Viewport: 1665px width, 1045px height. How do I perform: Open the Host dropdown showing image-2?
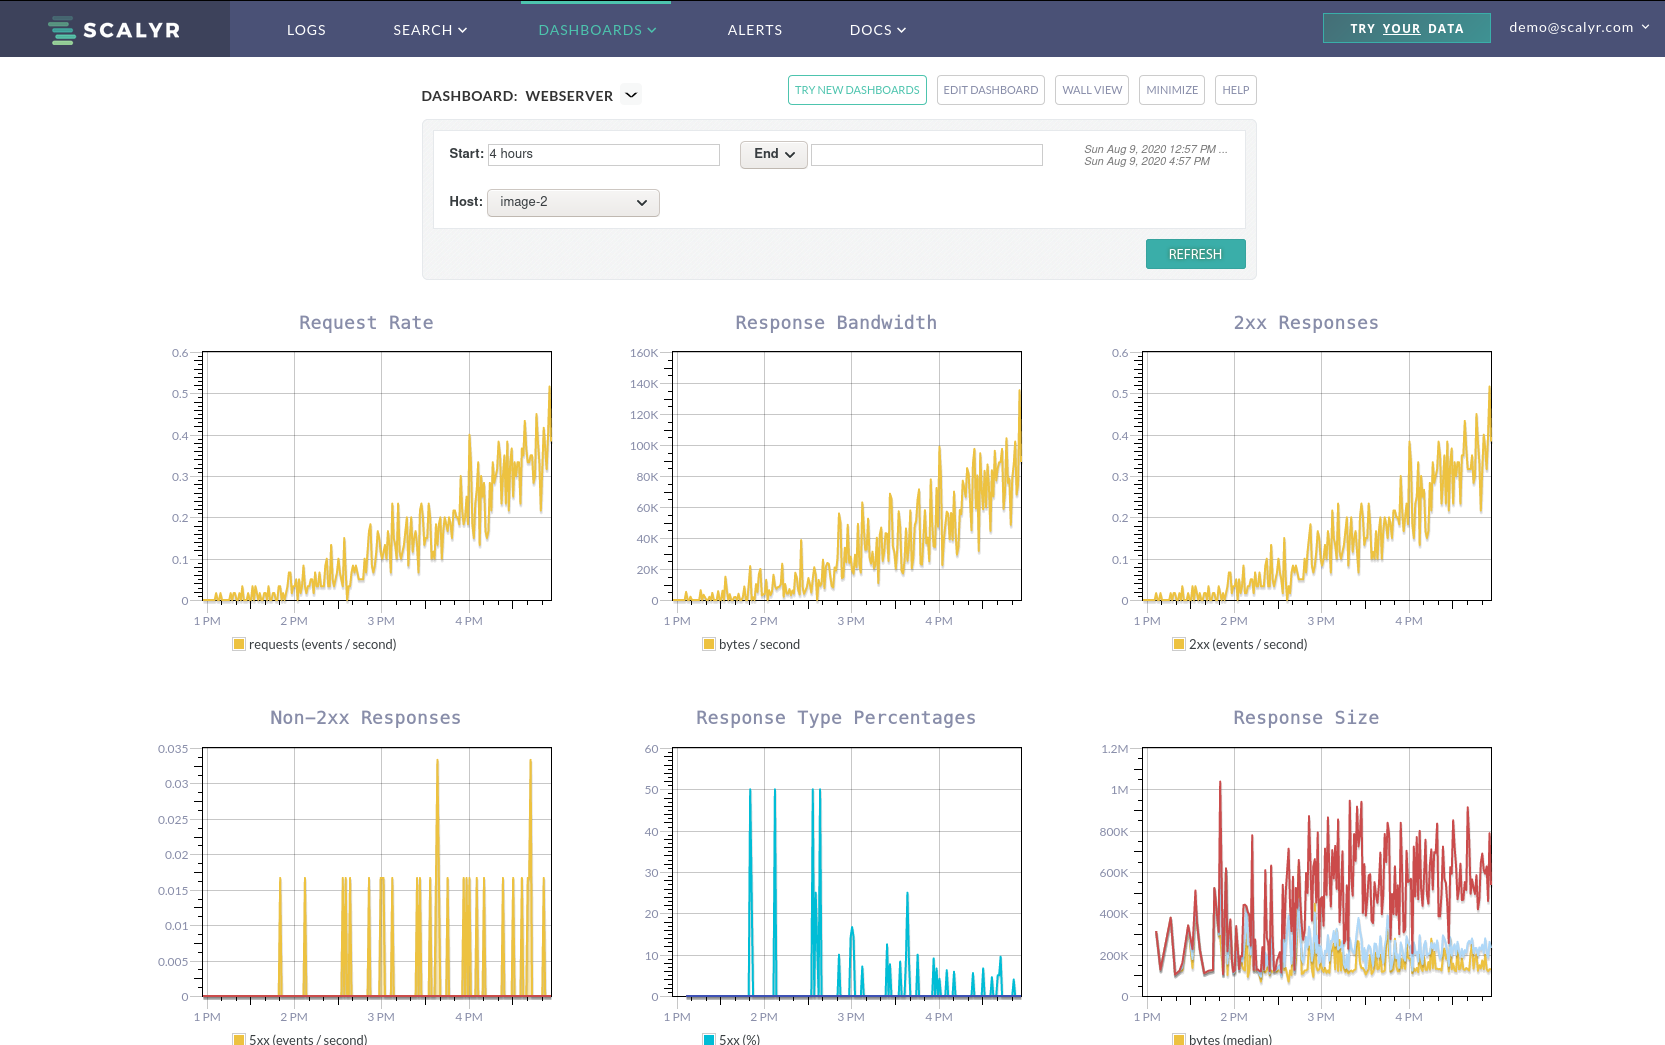[573, 202]
